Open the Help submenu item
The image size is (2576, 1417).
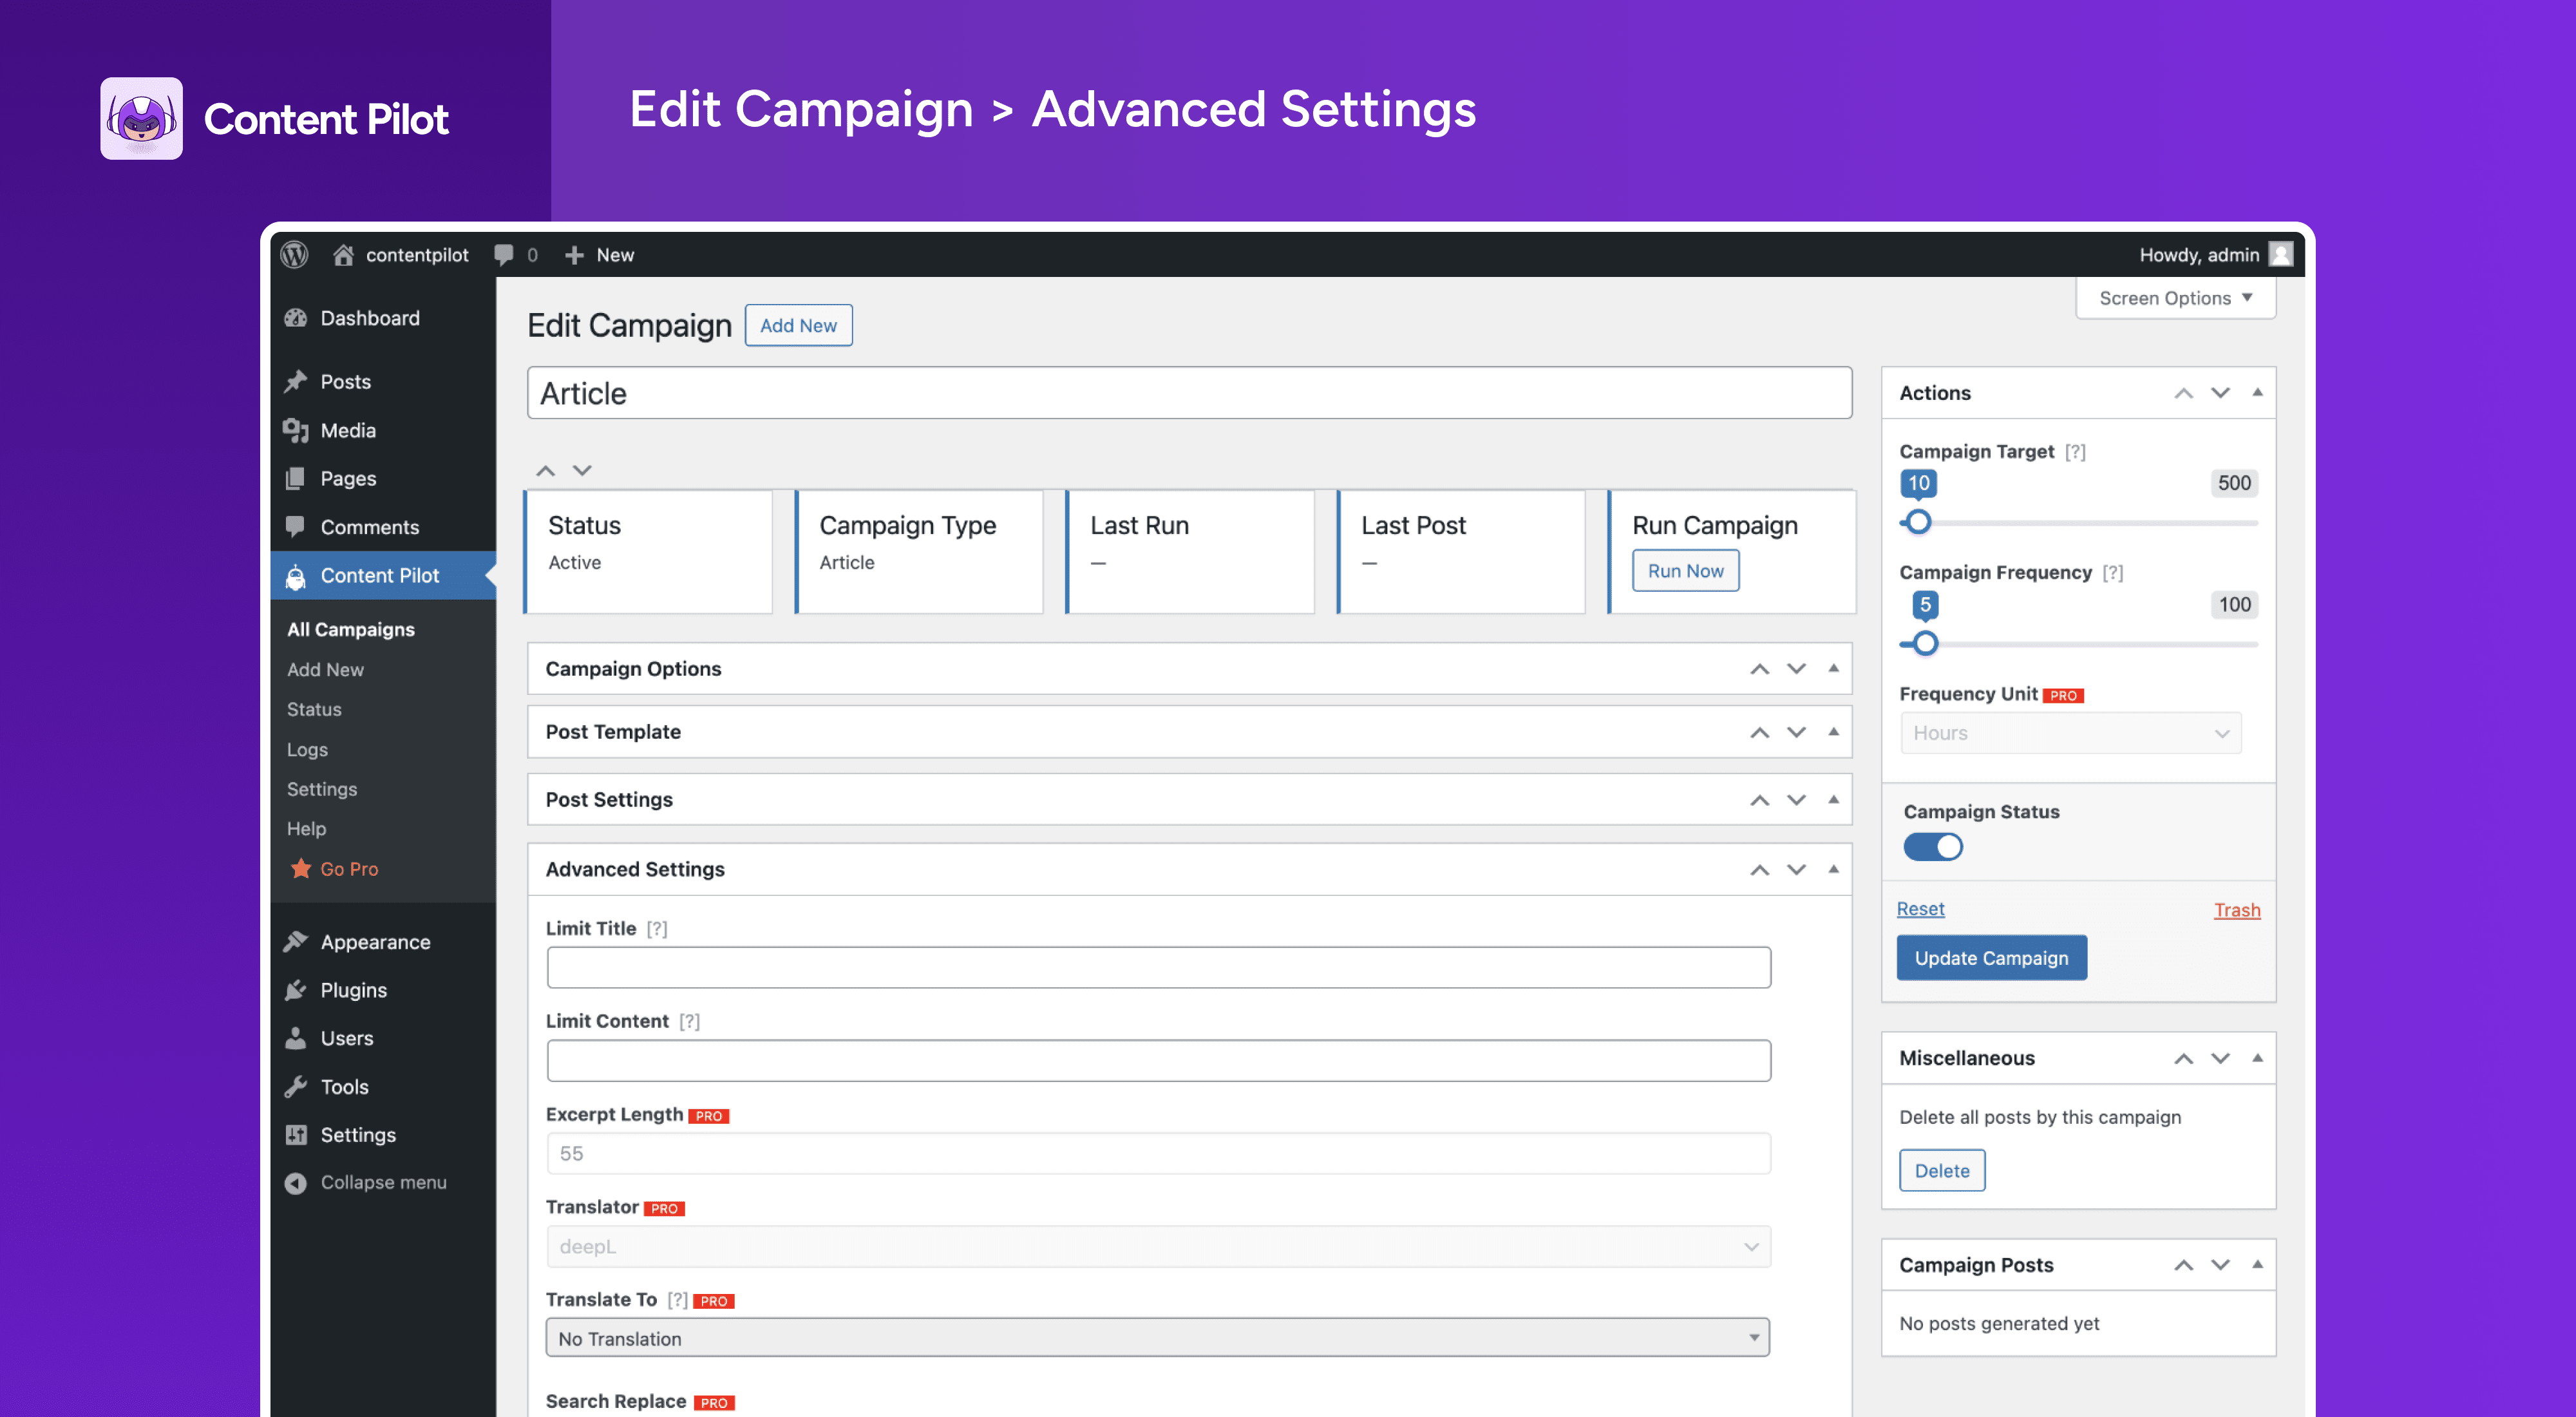tap(306, 828)
